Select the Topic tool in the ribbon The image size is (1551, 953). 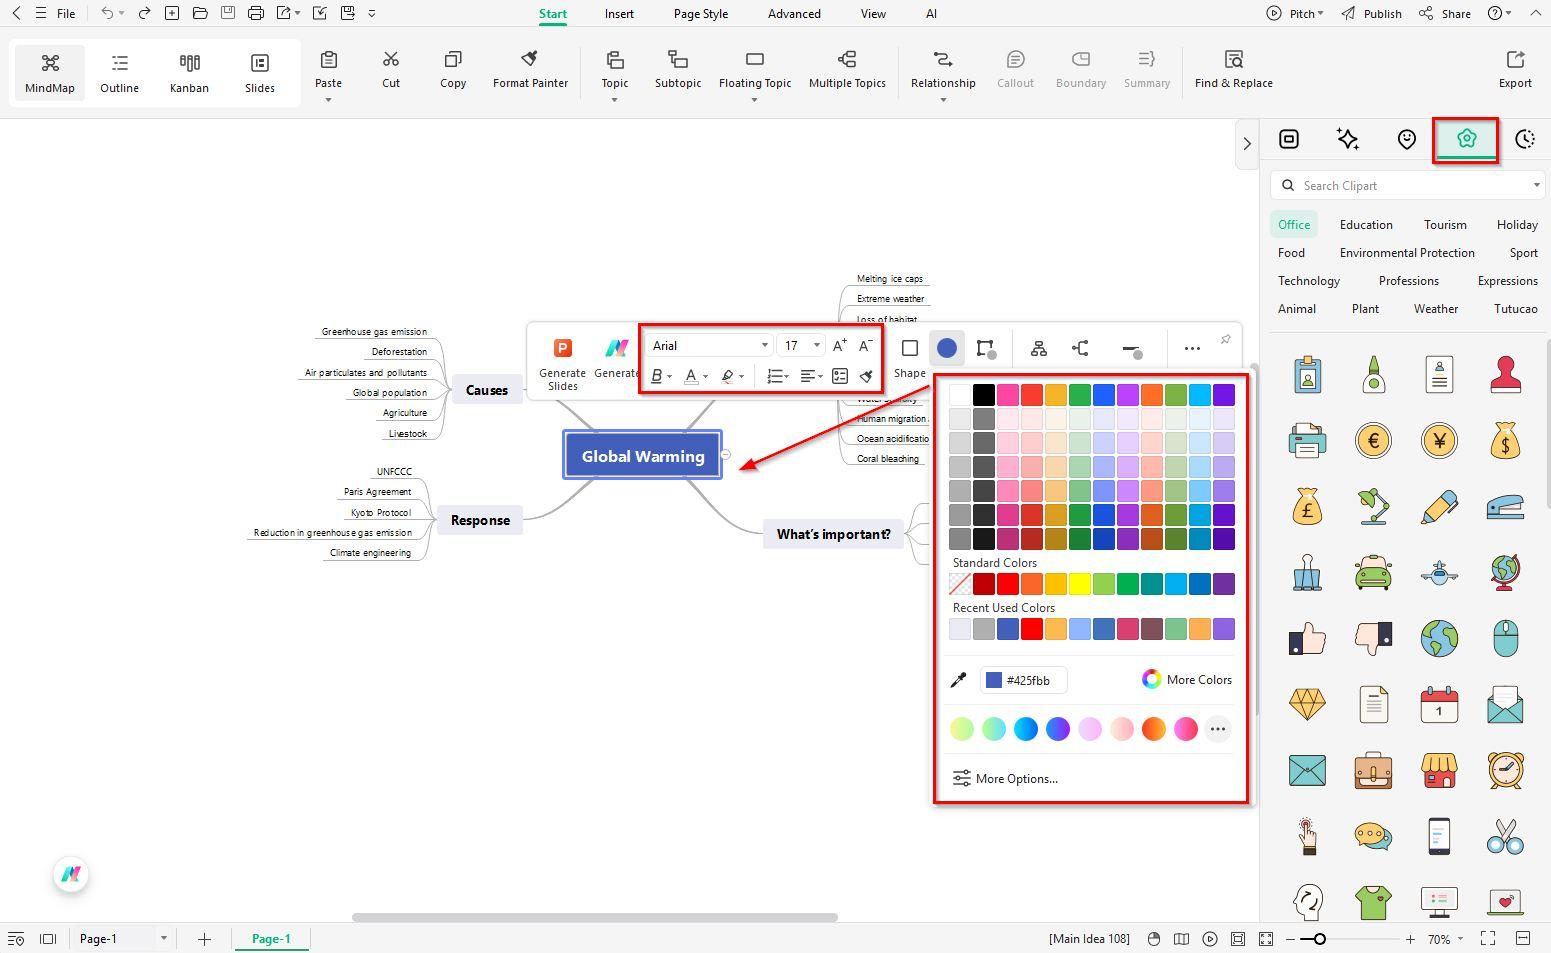(614, 69)
